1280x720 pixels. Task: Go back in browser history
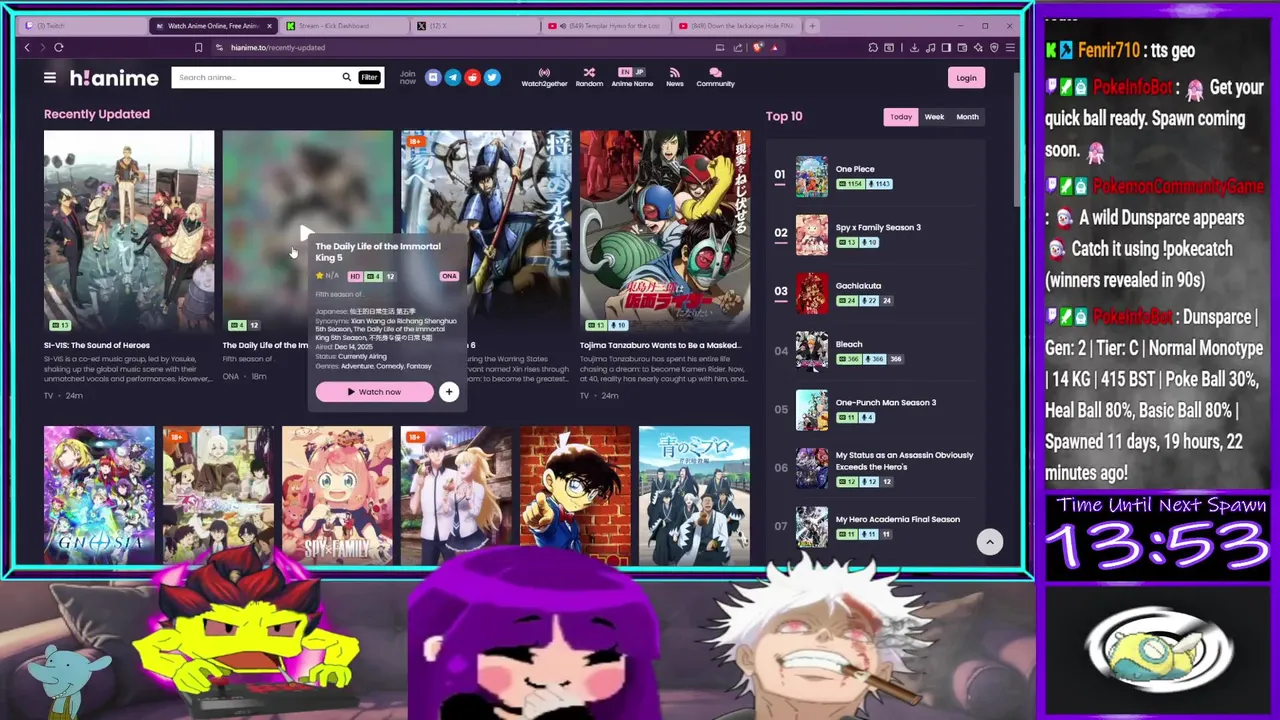[27, 47]
